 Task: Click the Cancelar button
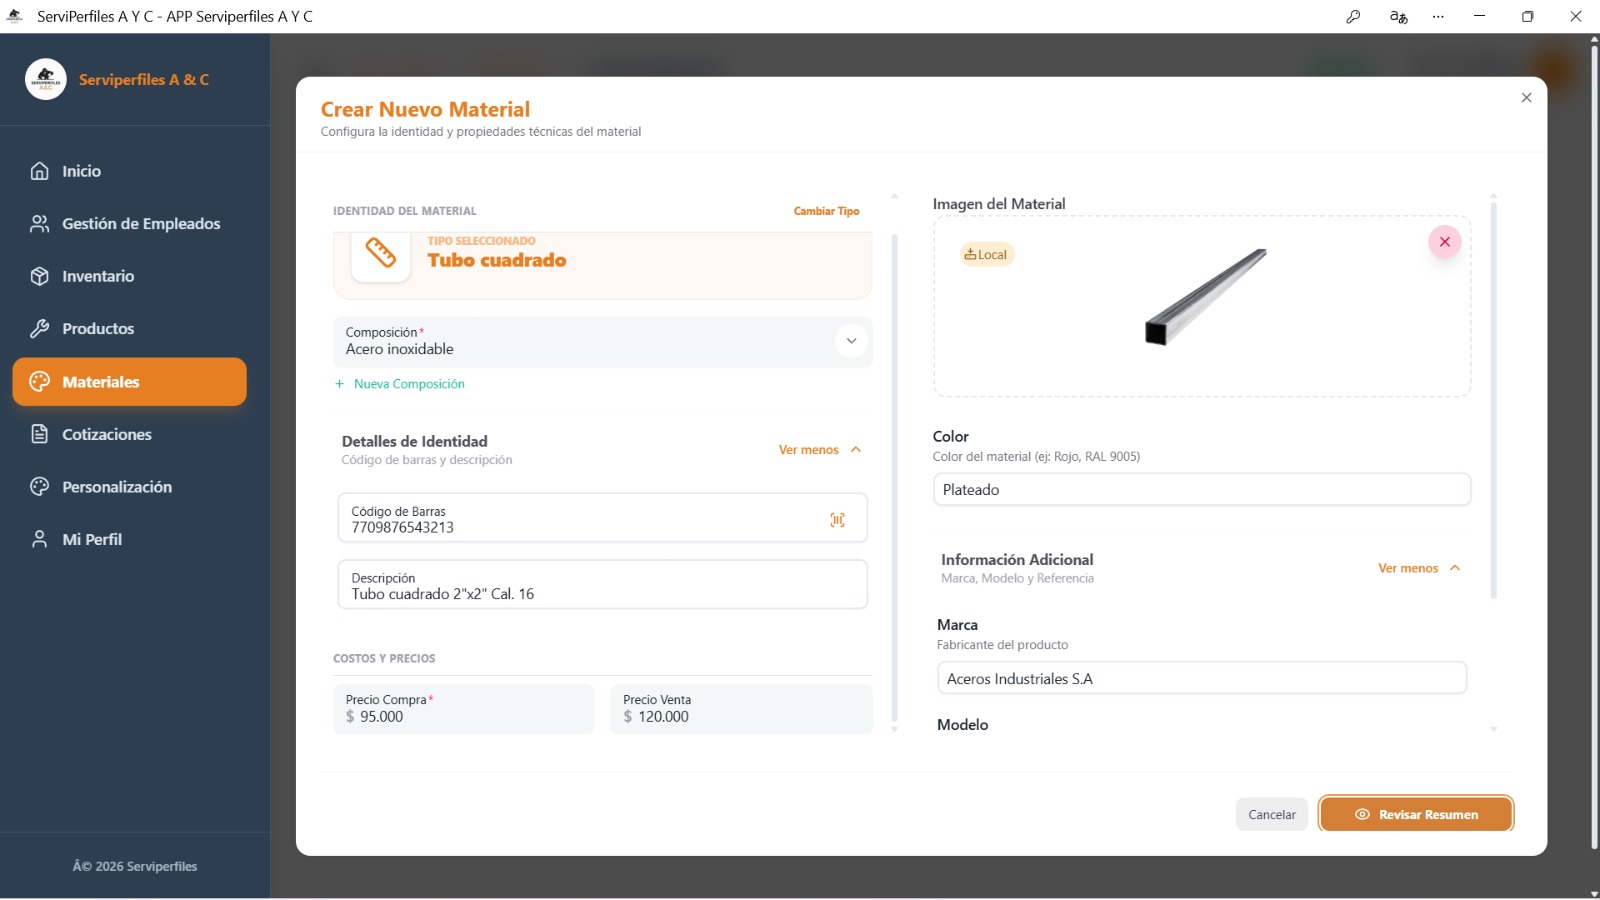[x=1271, y=815]
